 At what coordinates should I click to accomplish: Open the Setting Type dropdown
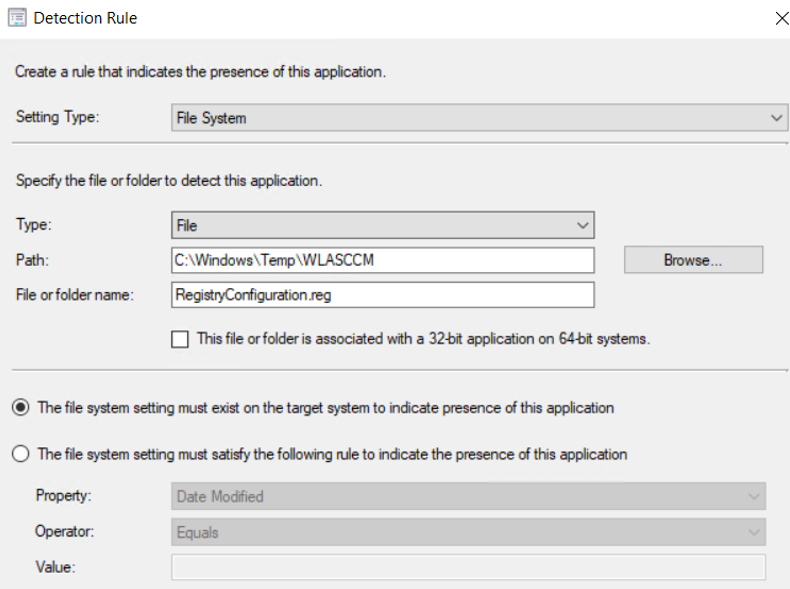(479, 117)
